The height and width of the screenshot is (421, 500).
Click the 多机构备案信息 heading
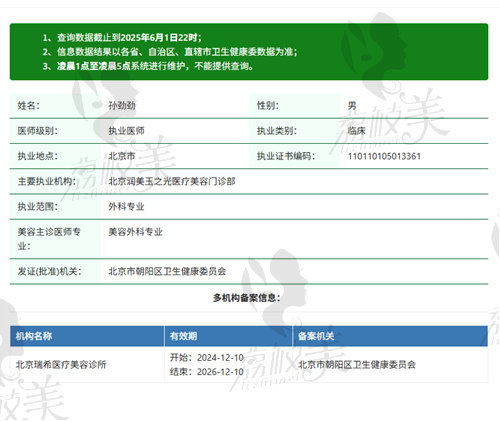tap(246, 297)
